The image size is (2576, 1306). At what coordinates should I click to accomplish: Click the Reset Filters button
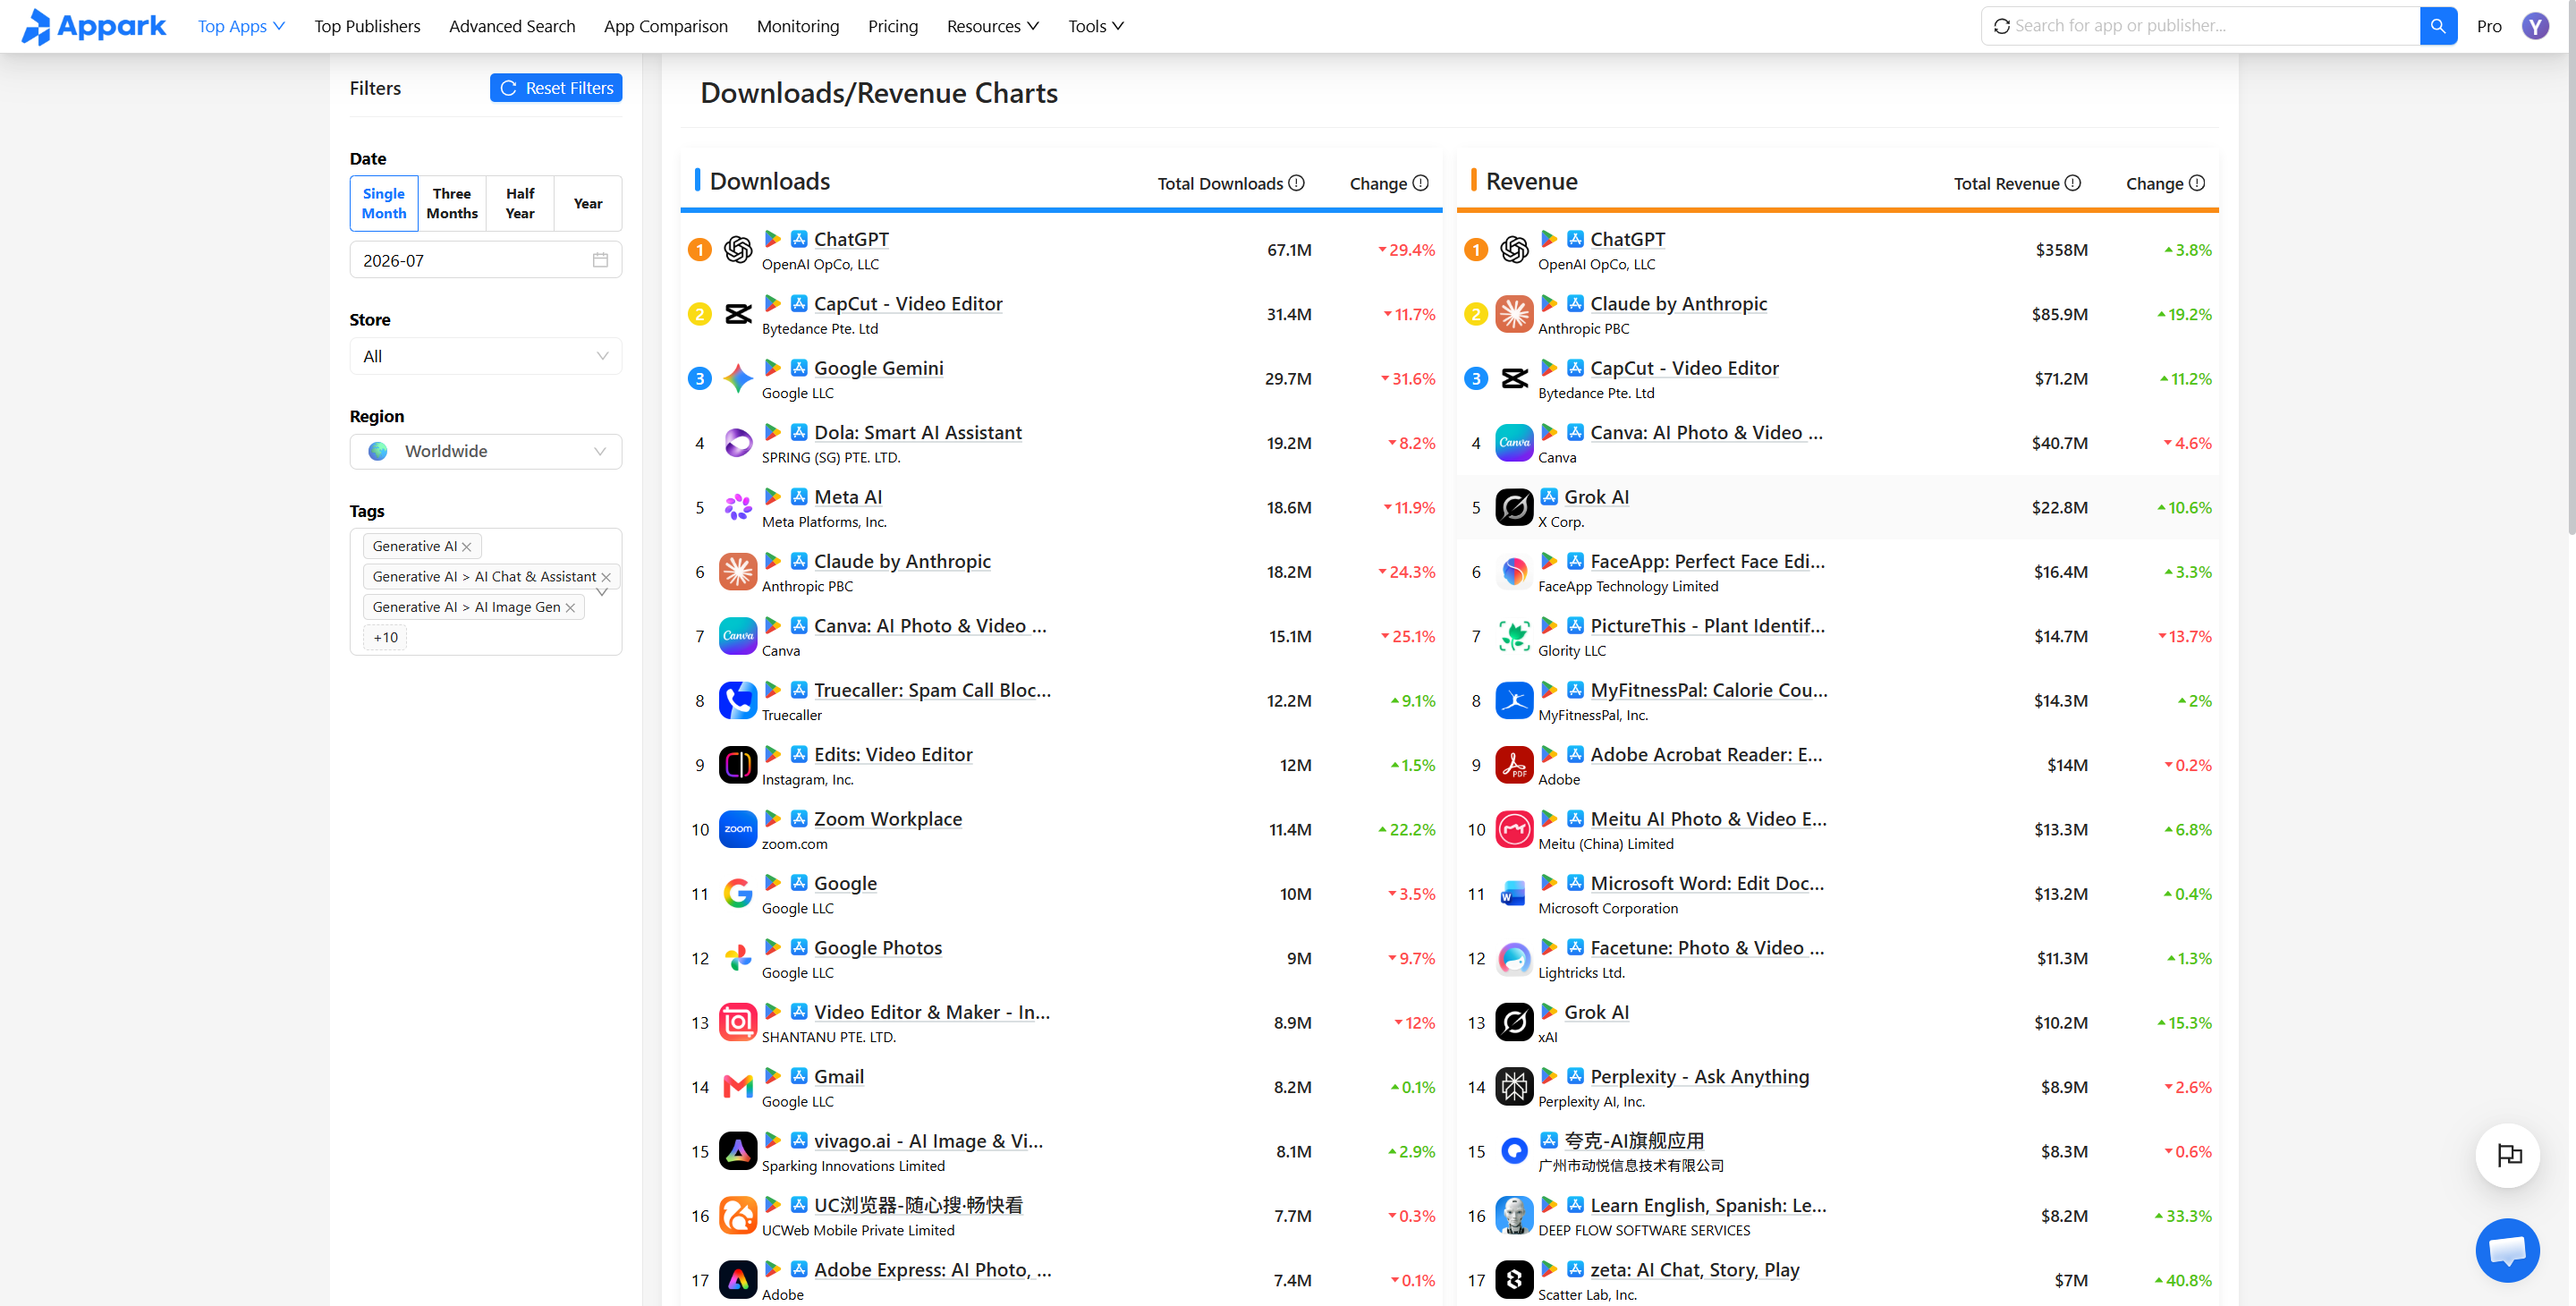point(556,88)
